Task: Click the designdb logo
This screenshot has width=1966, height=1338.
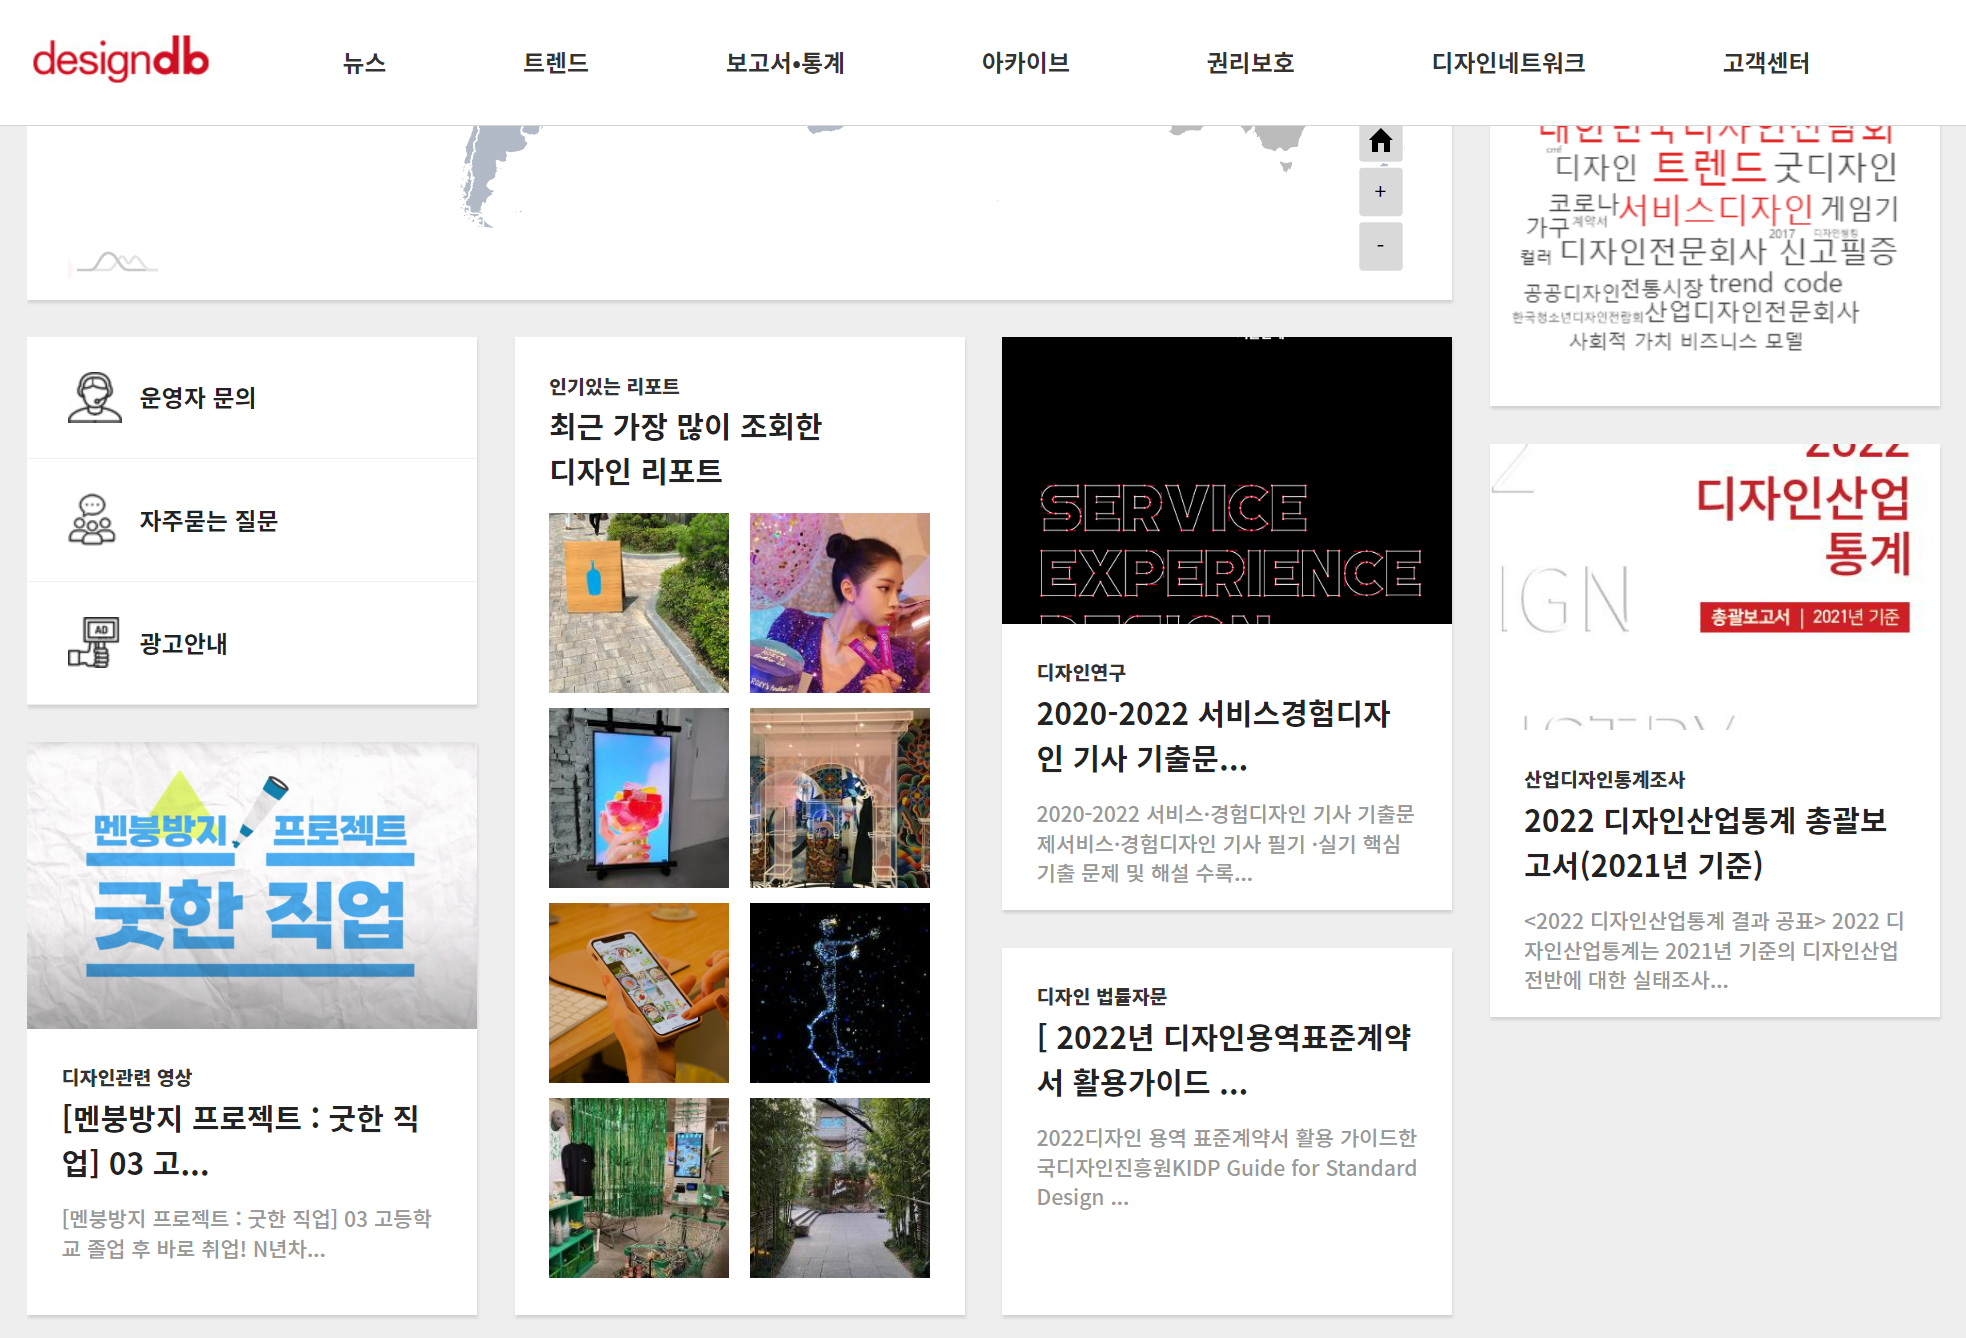Action: click(x=120, y=60)
